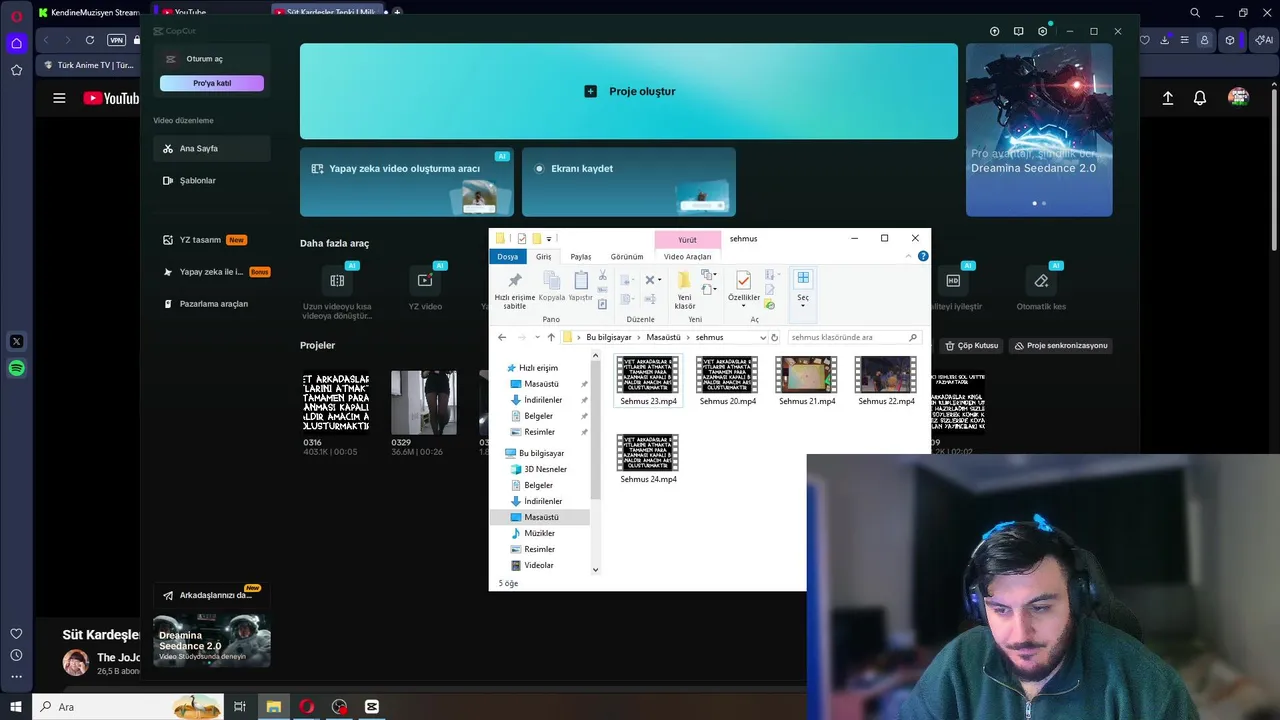Click CapCut upload arrow circle icon
The width and height of the screenshot is (1280, 720).
click(x=994, y=31)
